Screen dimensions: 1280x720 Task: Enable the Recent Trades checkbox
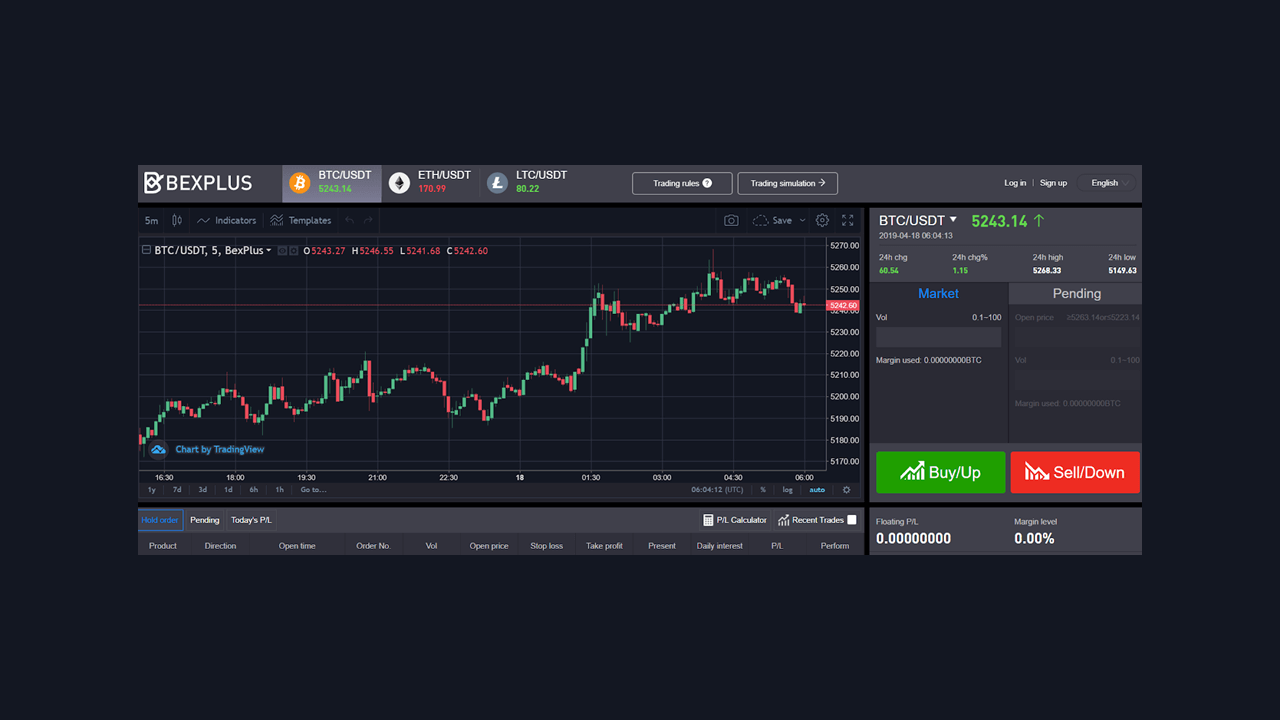pyautogui.click(x=852, y=520)
